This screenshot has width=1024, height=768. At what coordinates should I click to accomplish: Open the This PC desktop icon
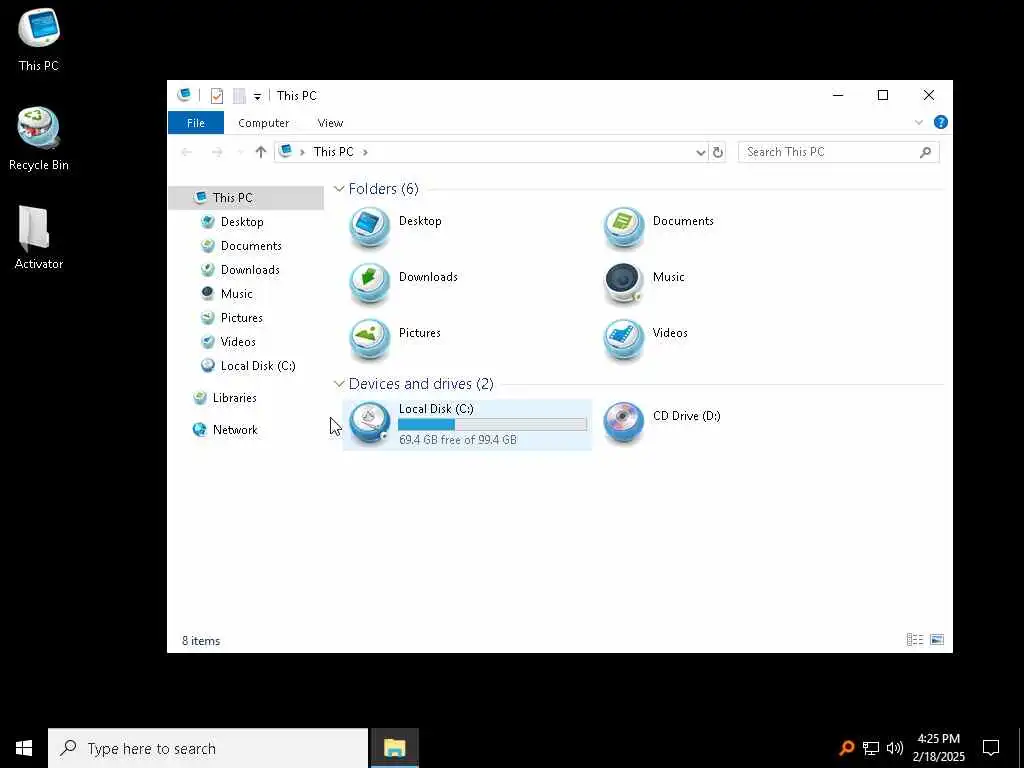(39, 39)
